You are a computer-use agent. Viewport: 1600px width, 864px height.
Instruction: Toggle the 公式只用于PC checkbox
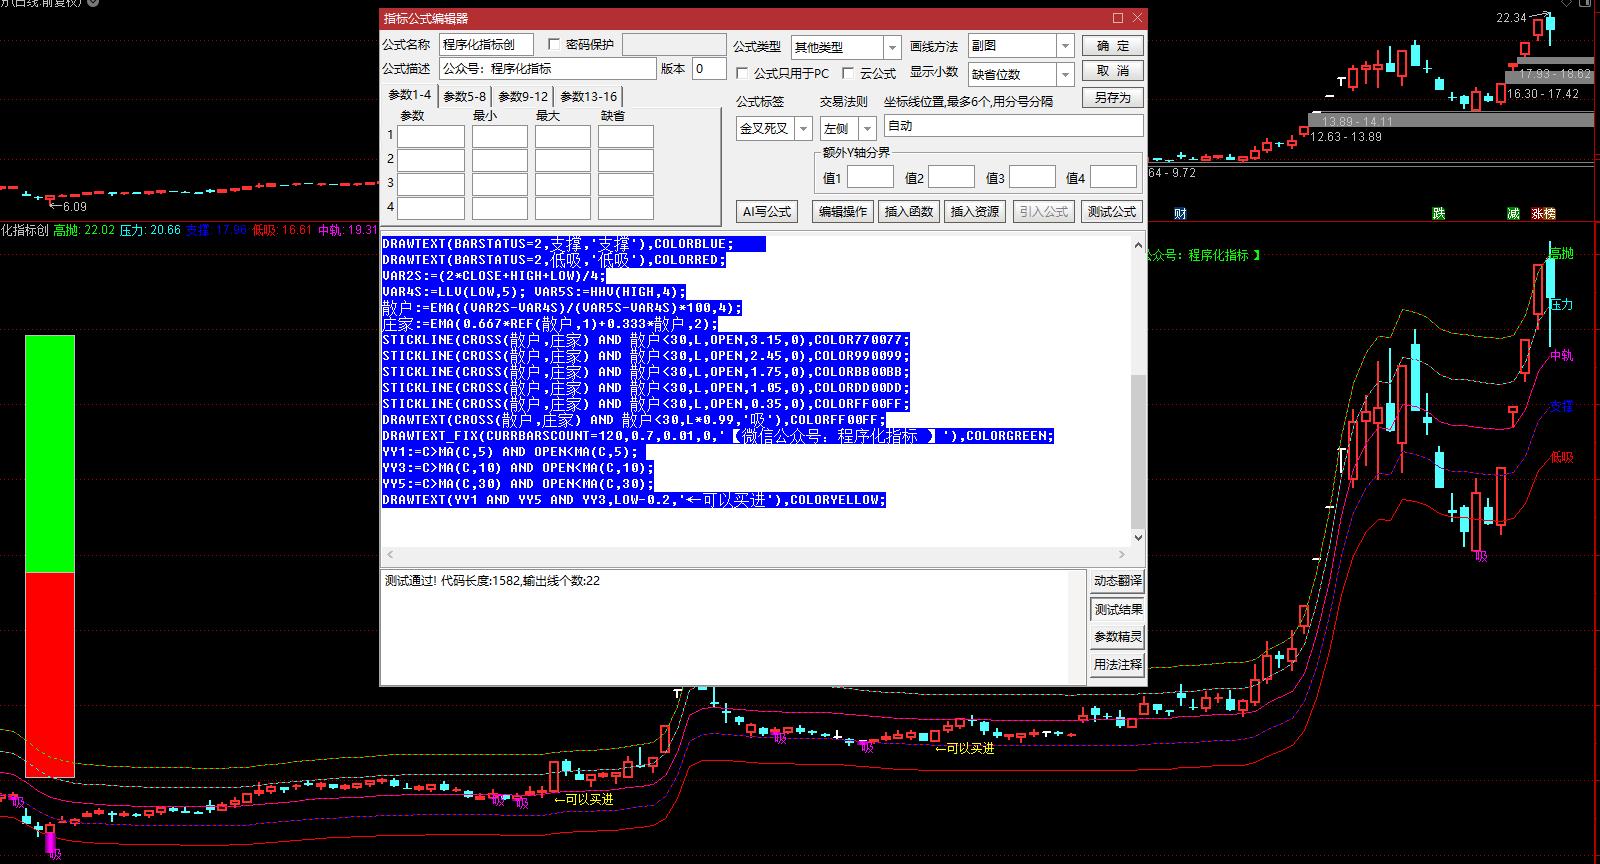pyautogui.click(x=742, y=73)
